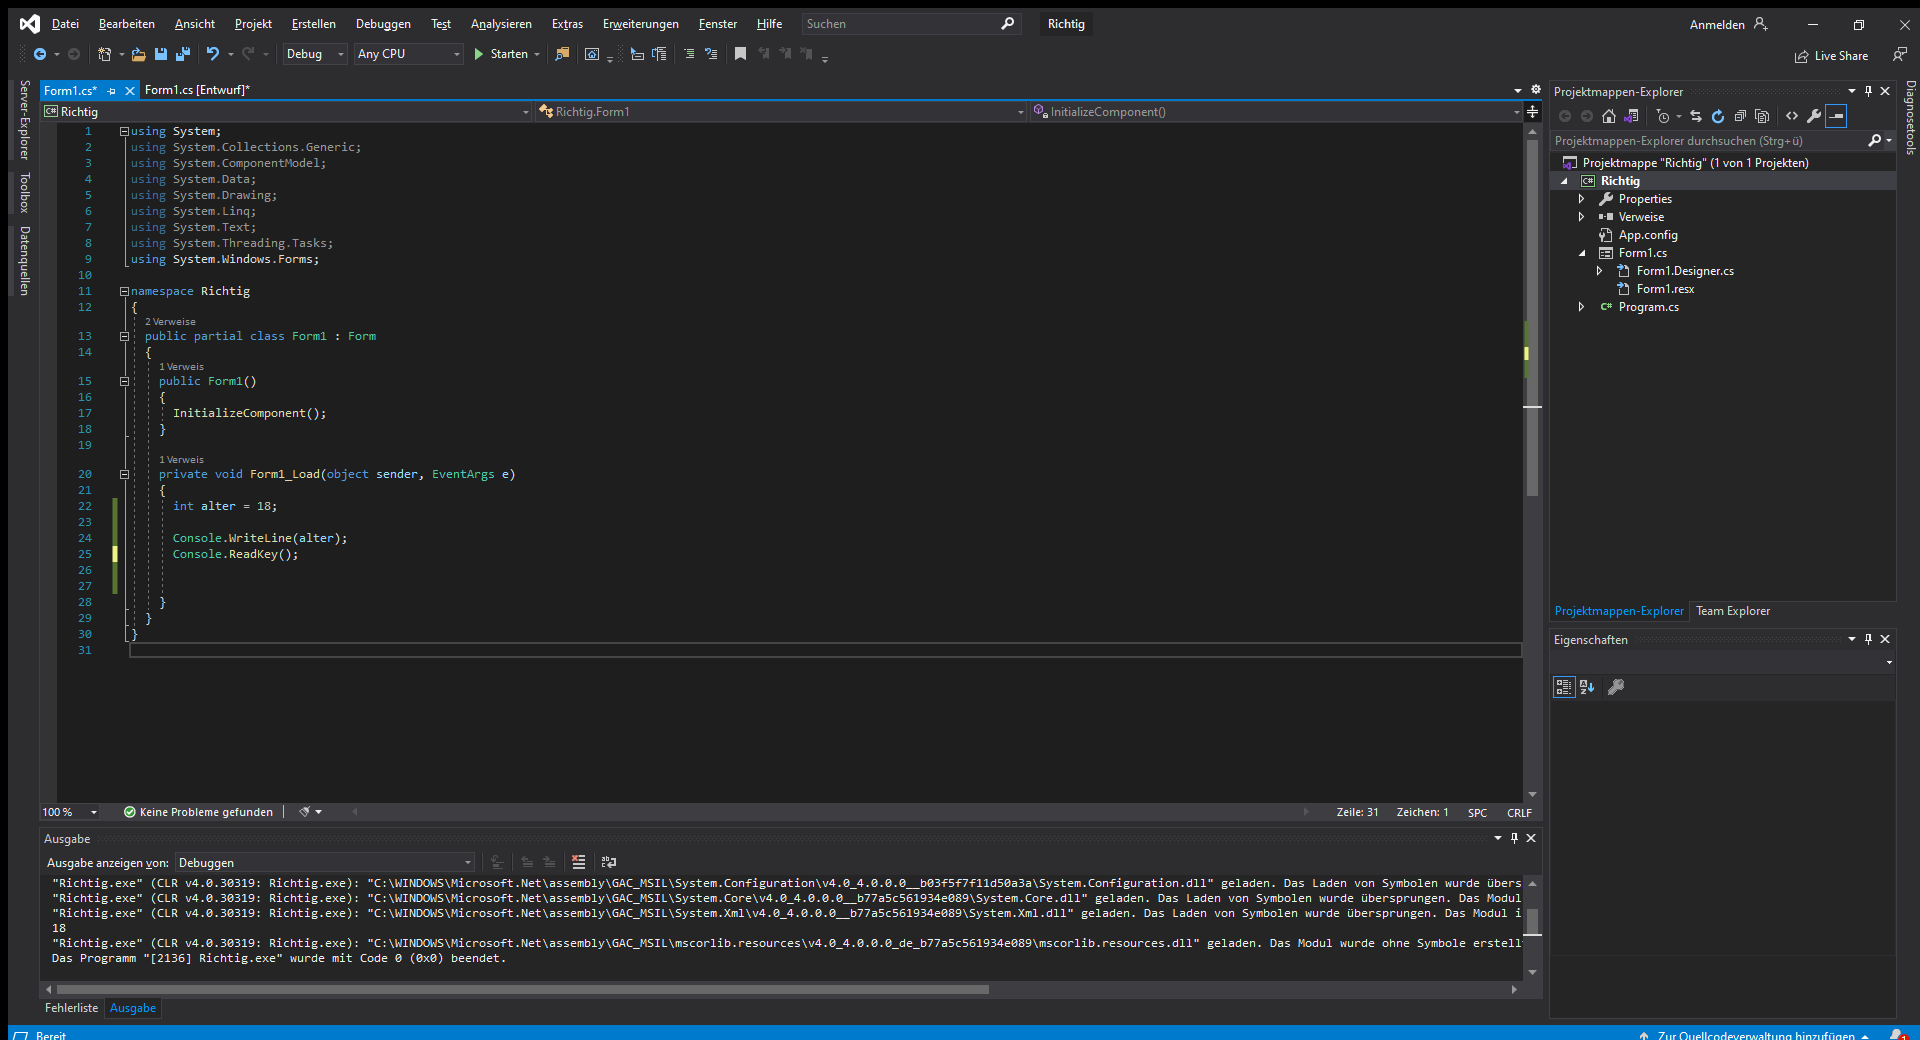Select the Undo icon in the toolbar
The width and height of the screenshot is (1920, 1040).
213,54
